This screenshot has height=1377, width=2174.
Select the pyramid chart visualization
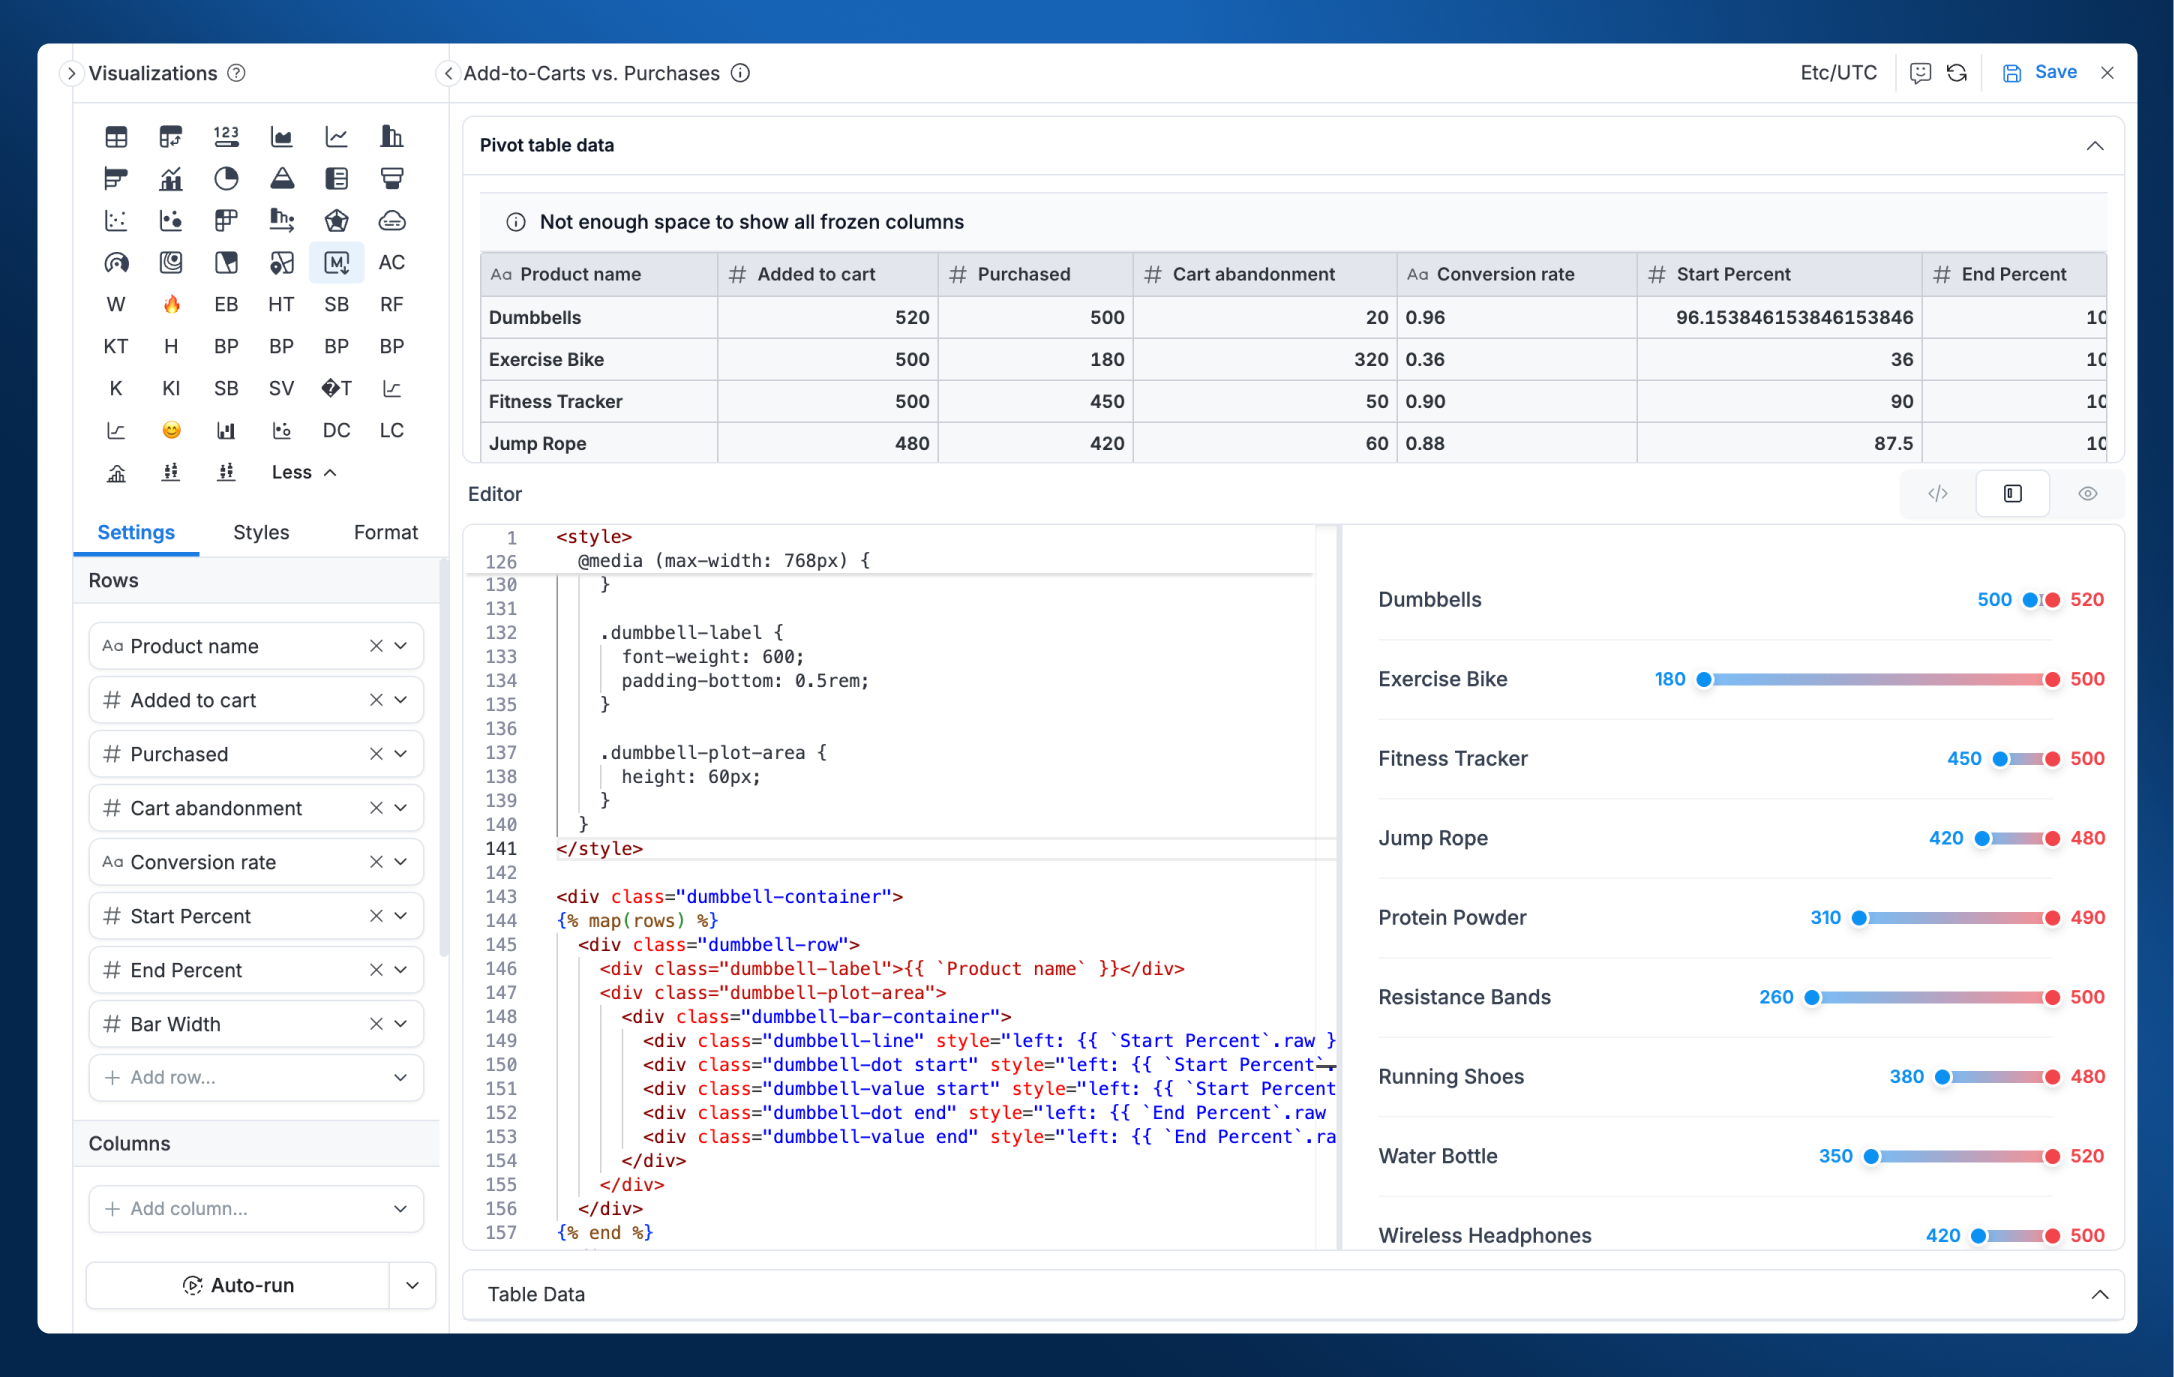(281, 178)
